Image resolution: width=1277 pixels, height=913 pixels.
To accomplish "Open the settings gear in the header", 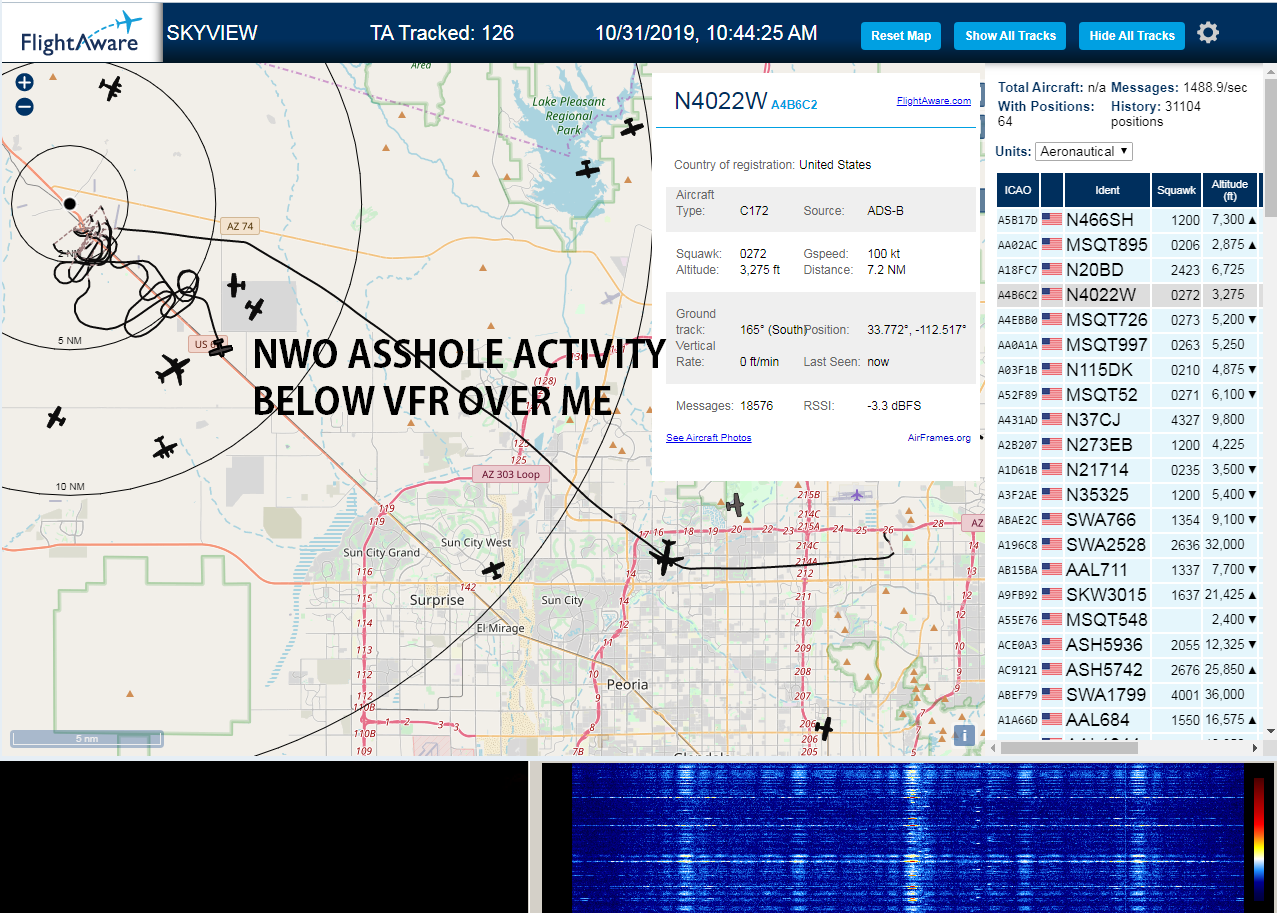I will point(1208,33).
